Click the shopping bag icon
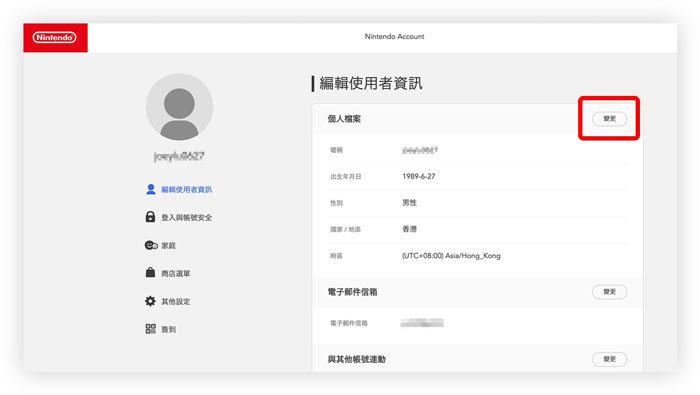This screenshot has height=395, width=700. pyautogui.click(x=150, y=272)
